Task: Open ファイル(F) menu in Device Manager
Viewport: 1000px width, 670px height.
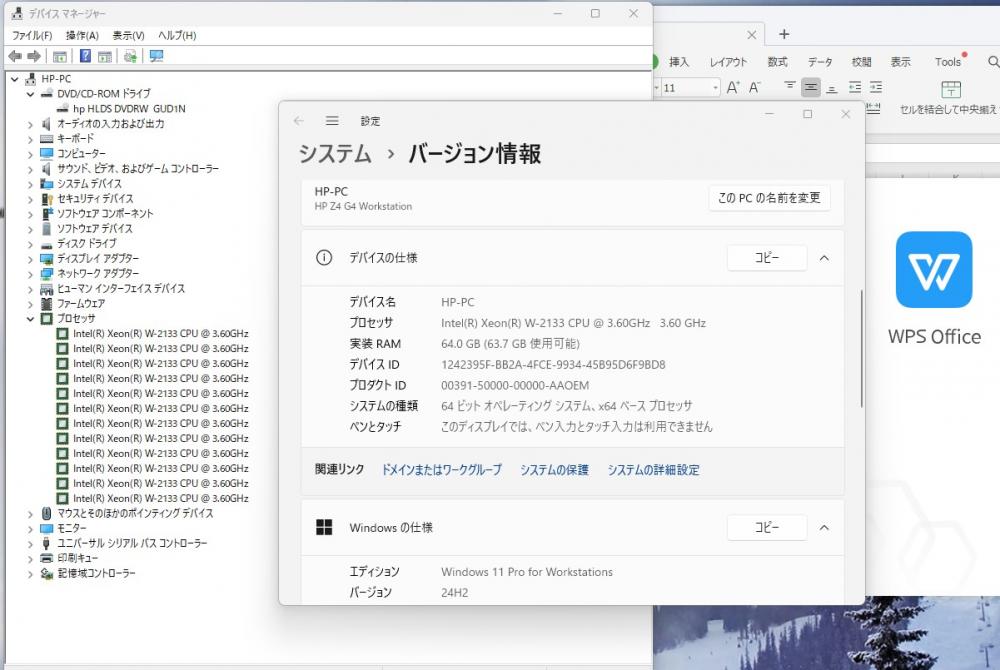Action: coord(32,35)
